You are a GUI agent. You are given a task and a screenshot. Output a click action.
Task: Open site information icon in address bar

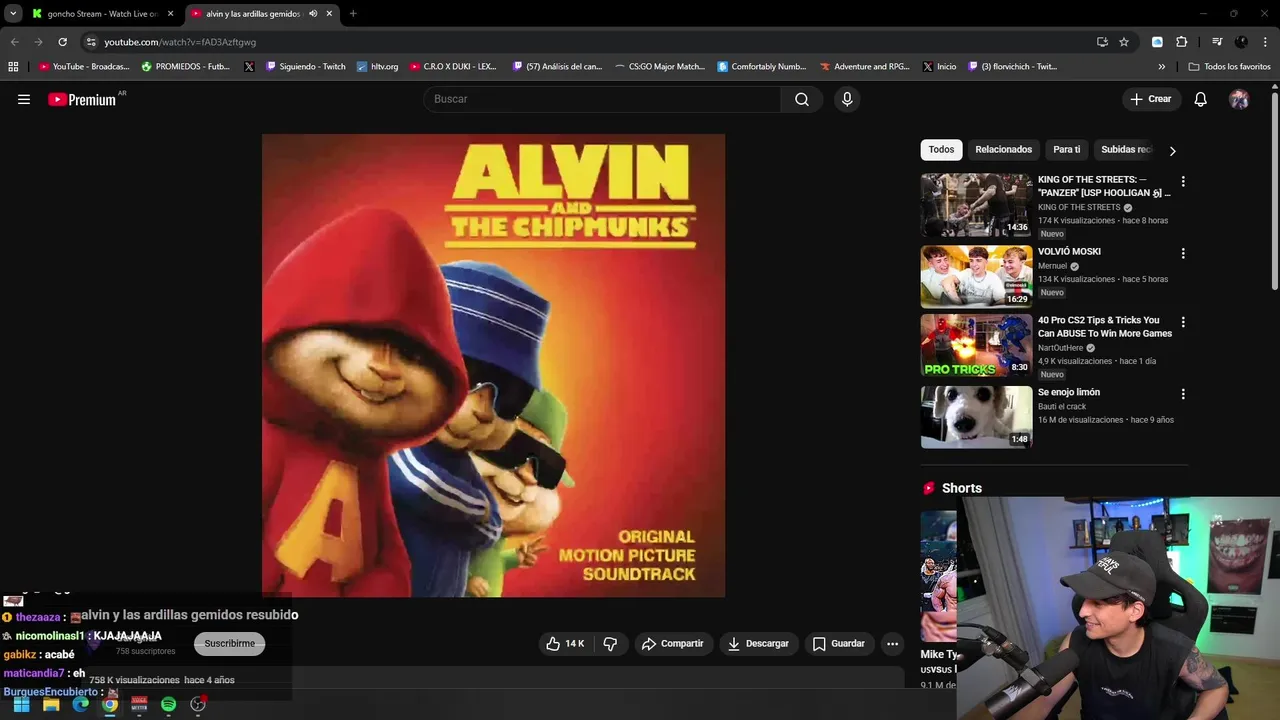[x=91, y=42]
